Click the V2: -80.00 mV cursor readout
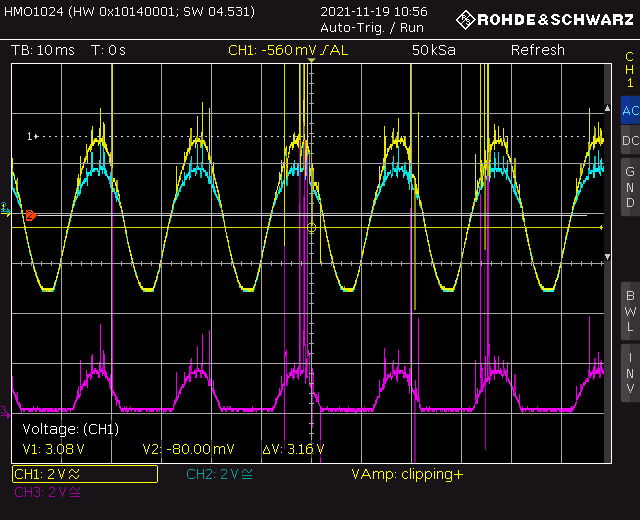 coord(189,449)
